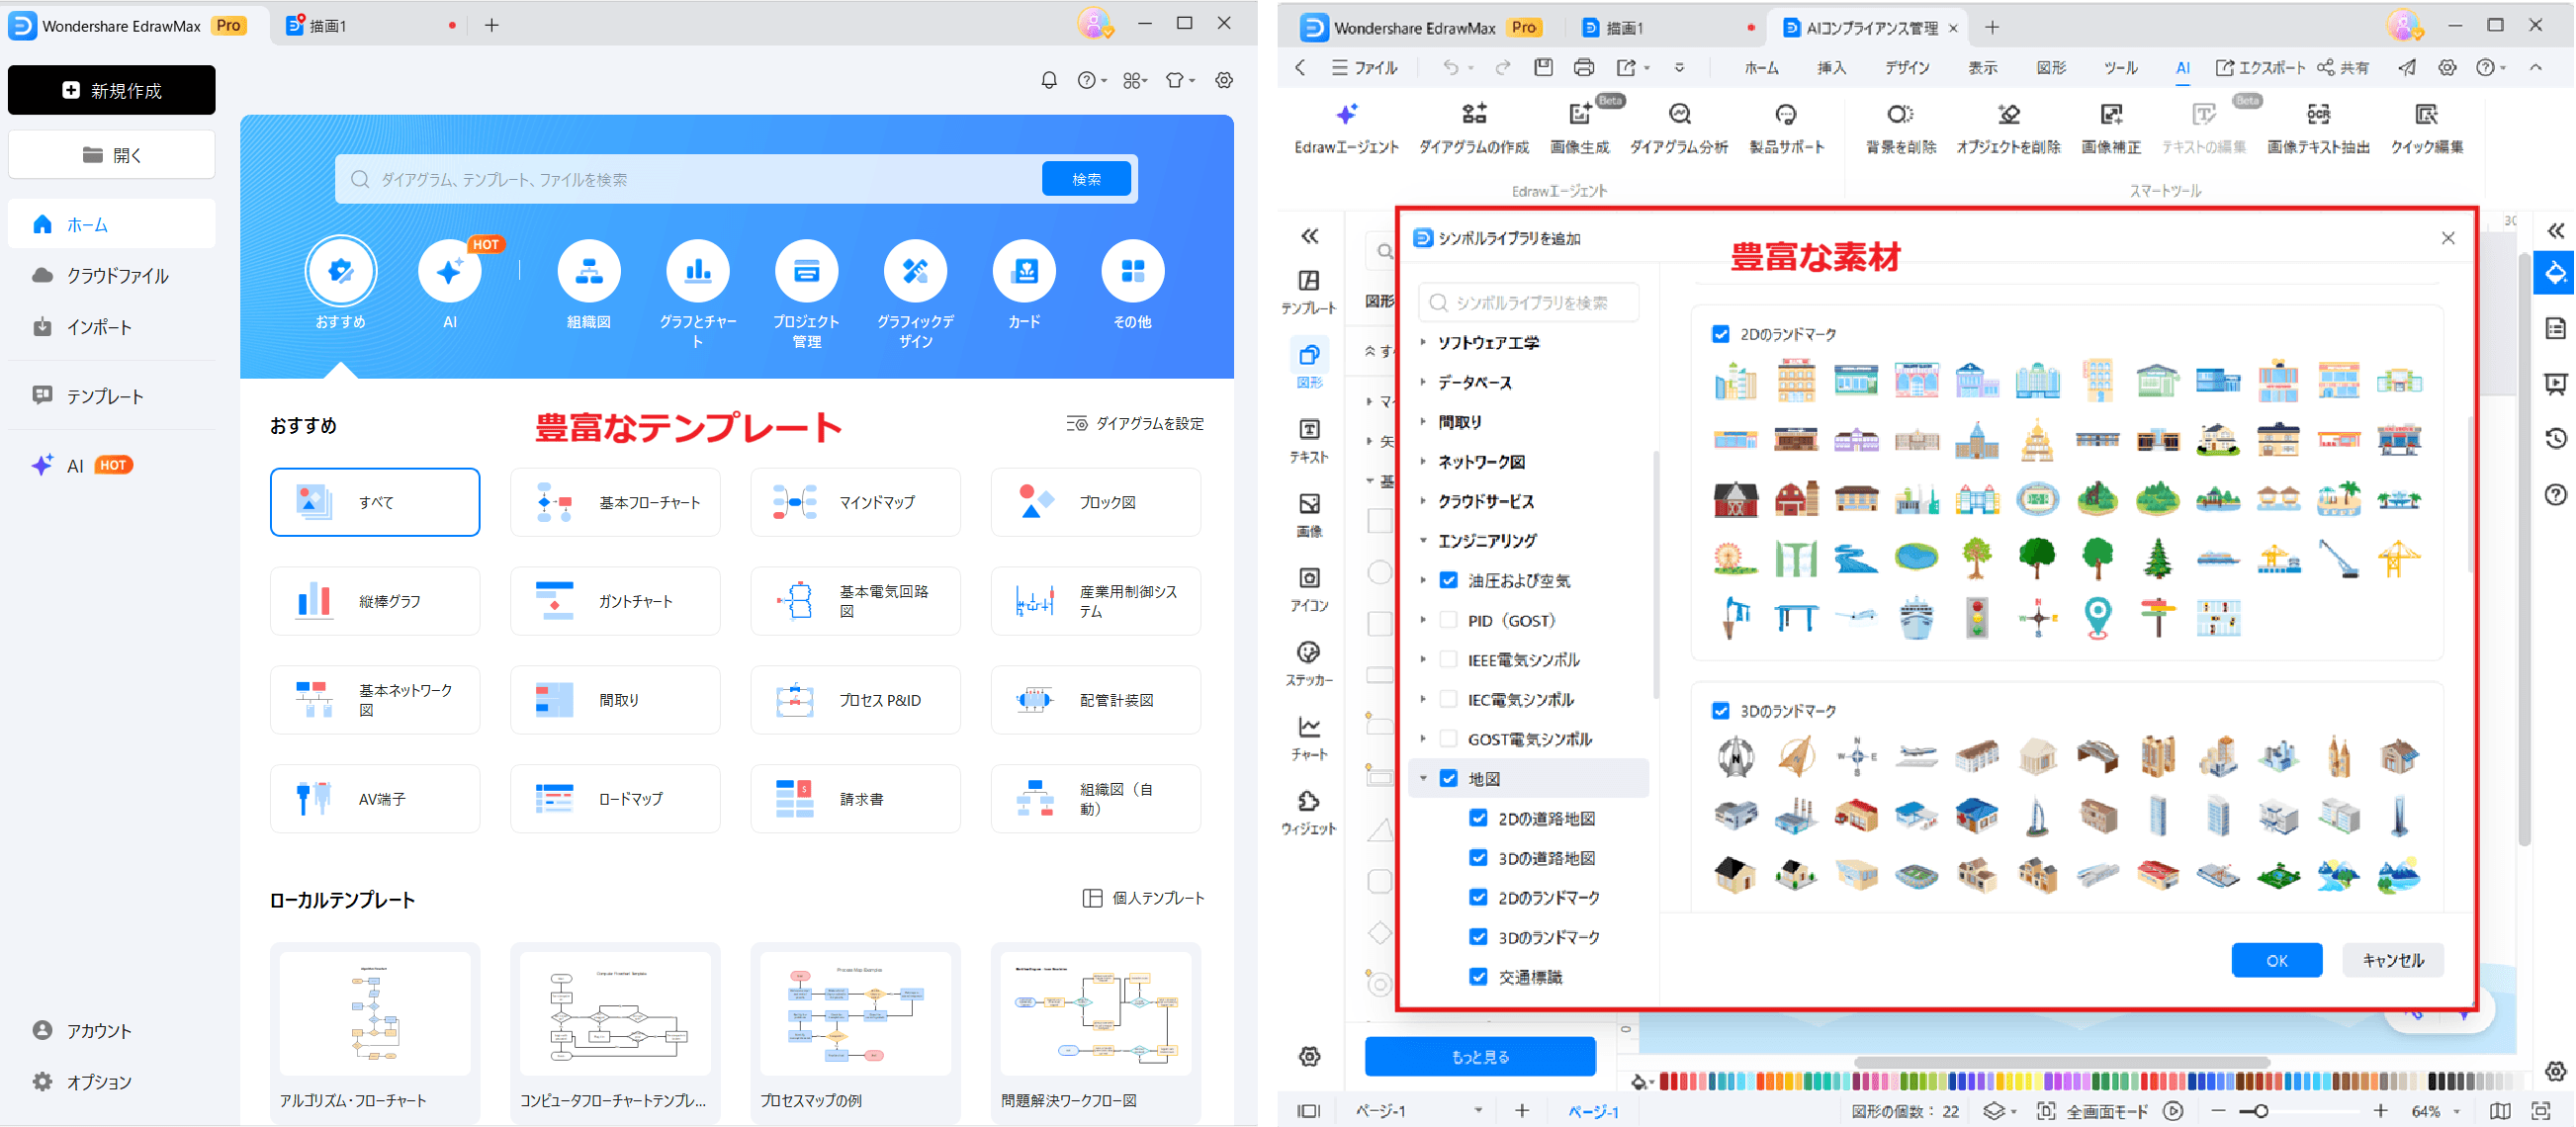
Task: Open ダイアグラム分析 tool
Action: pos(1679,128)
